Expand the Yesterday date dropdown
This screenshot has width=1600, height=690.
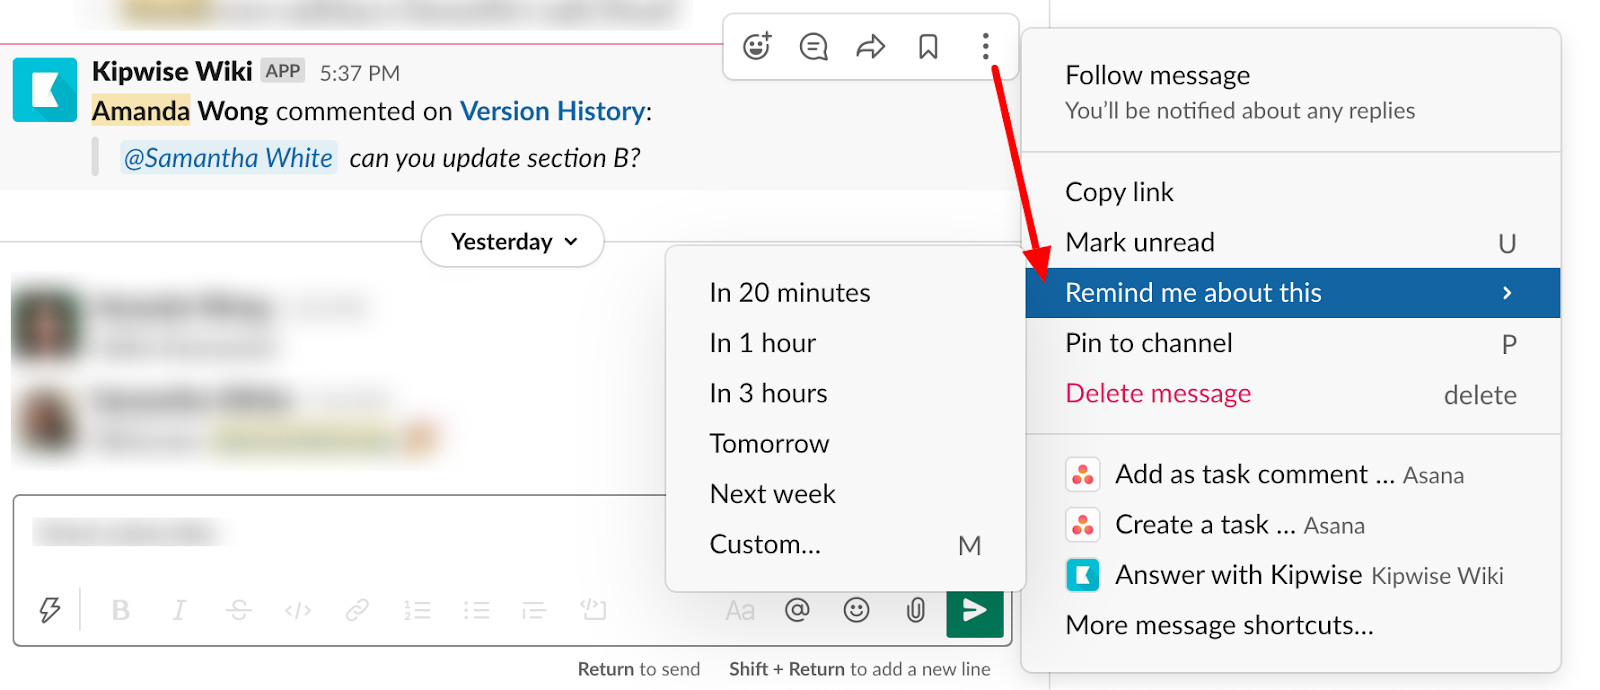[512, 241]
